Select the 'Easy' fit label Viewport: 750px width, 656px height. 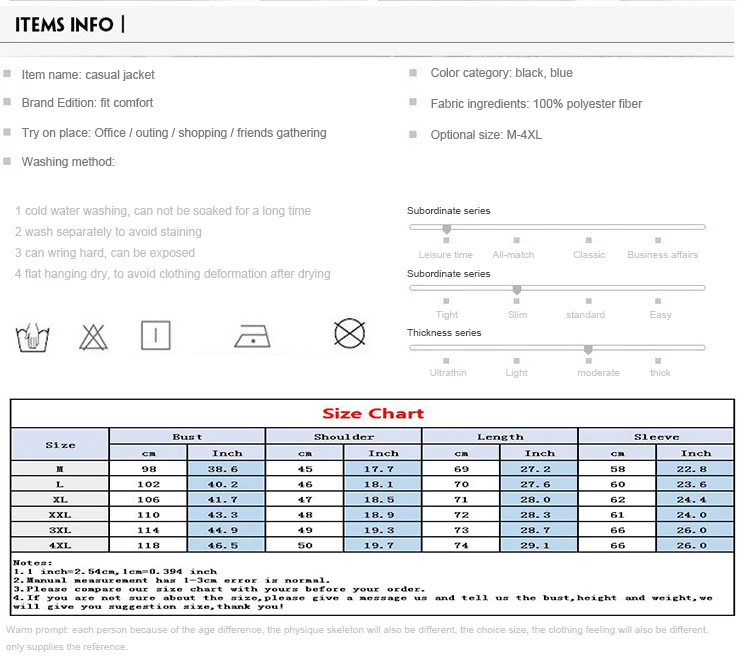pos(661,315)
